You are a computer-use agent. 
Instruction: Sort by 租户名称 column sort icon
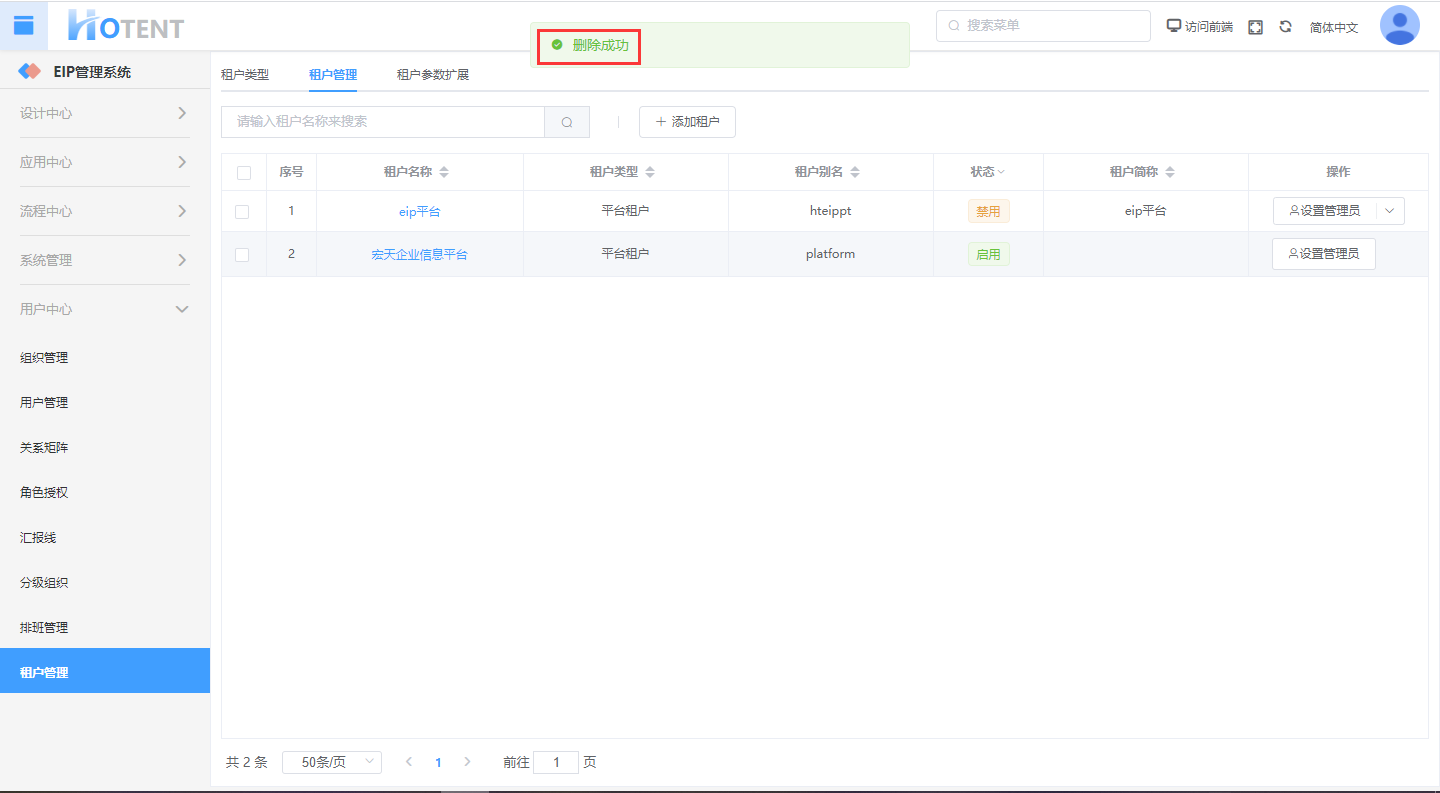tap(444, 172)
